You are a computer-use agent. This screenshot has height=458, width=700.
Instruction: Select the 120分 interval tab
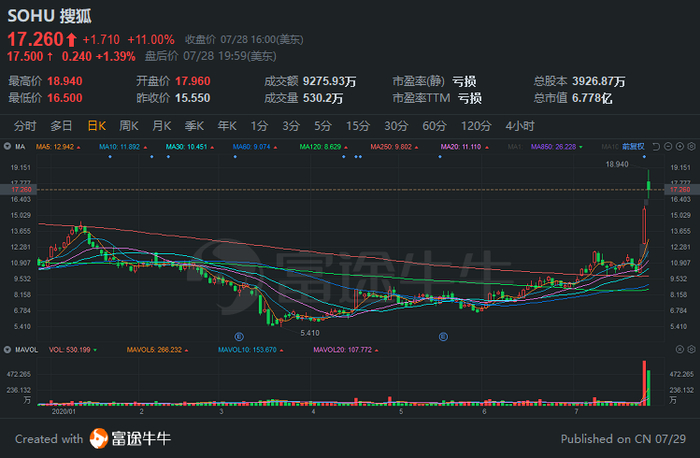click(476, 126)
